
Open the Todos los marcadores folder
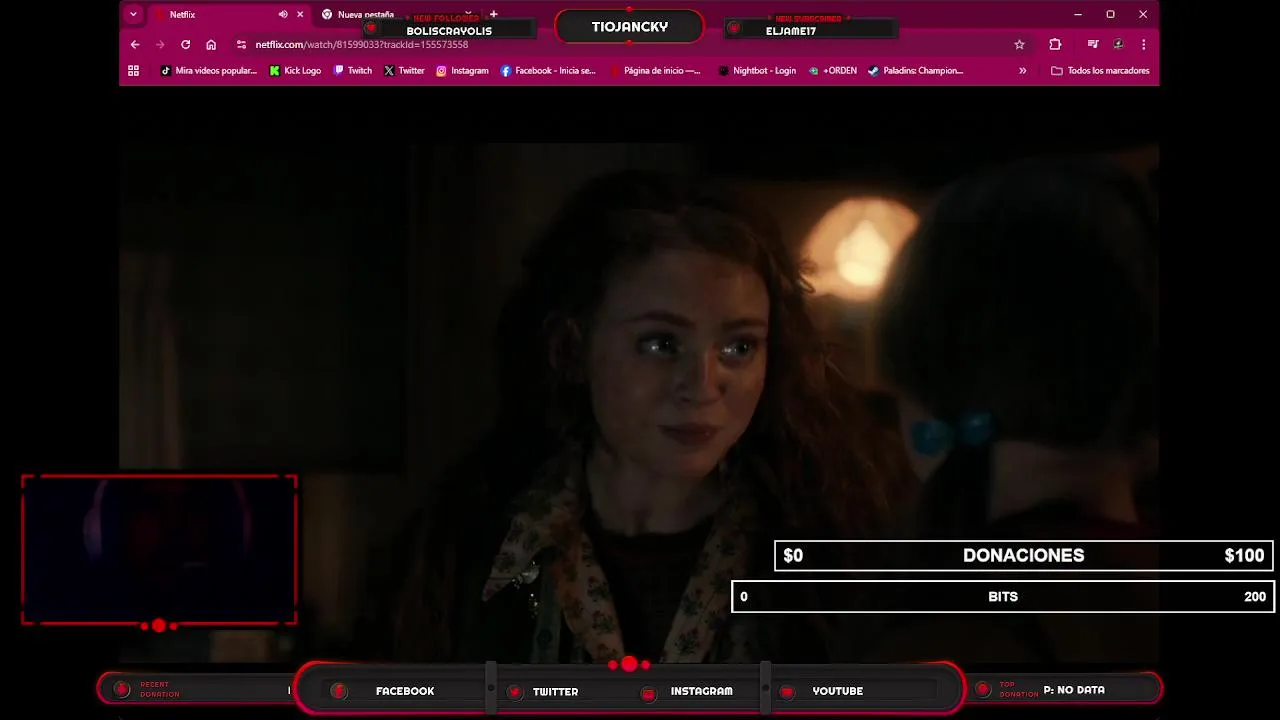tap(1100, 71)
